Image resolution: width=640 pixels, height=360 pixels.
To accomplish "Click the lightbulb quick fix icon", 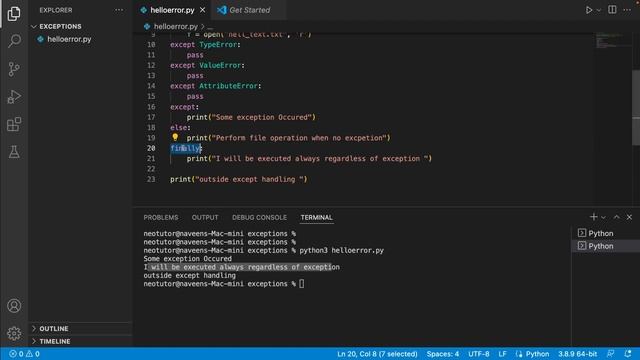I will point(175,137).
